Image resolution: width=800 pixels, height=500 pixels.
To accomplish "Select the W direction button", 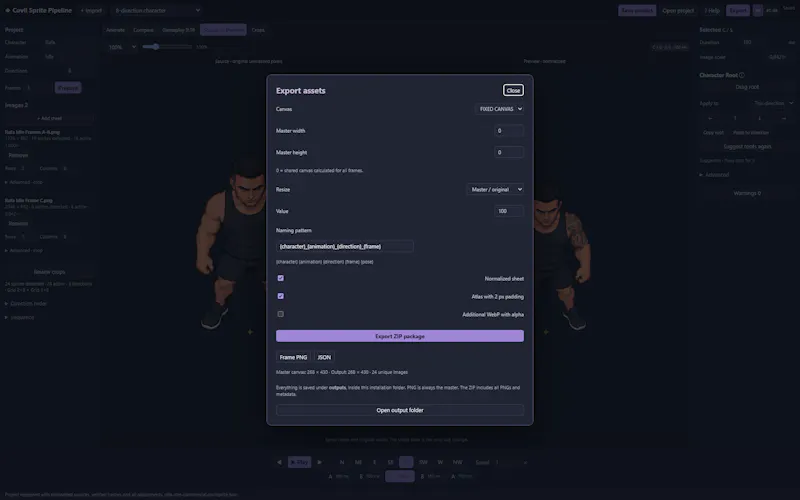I will (440, 462).
